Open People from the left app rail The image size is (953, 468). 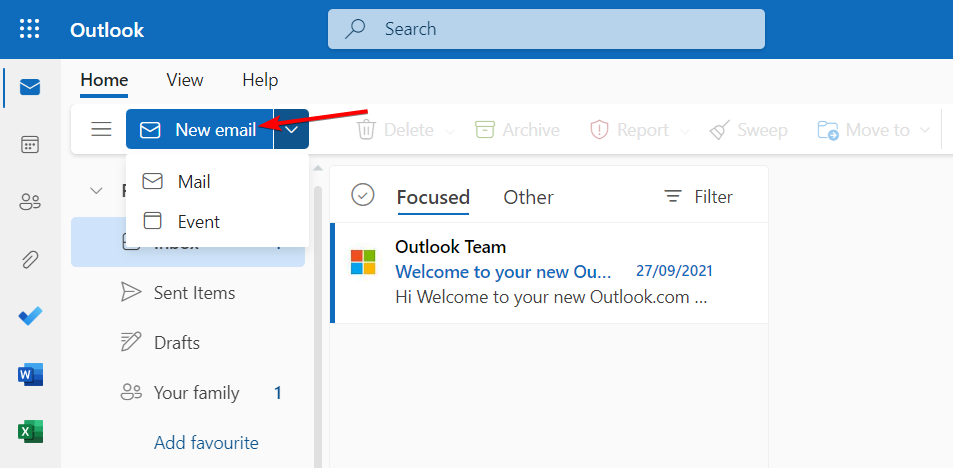(30, 202)
